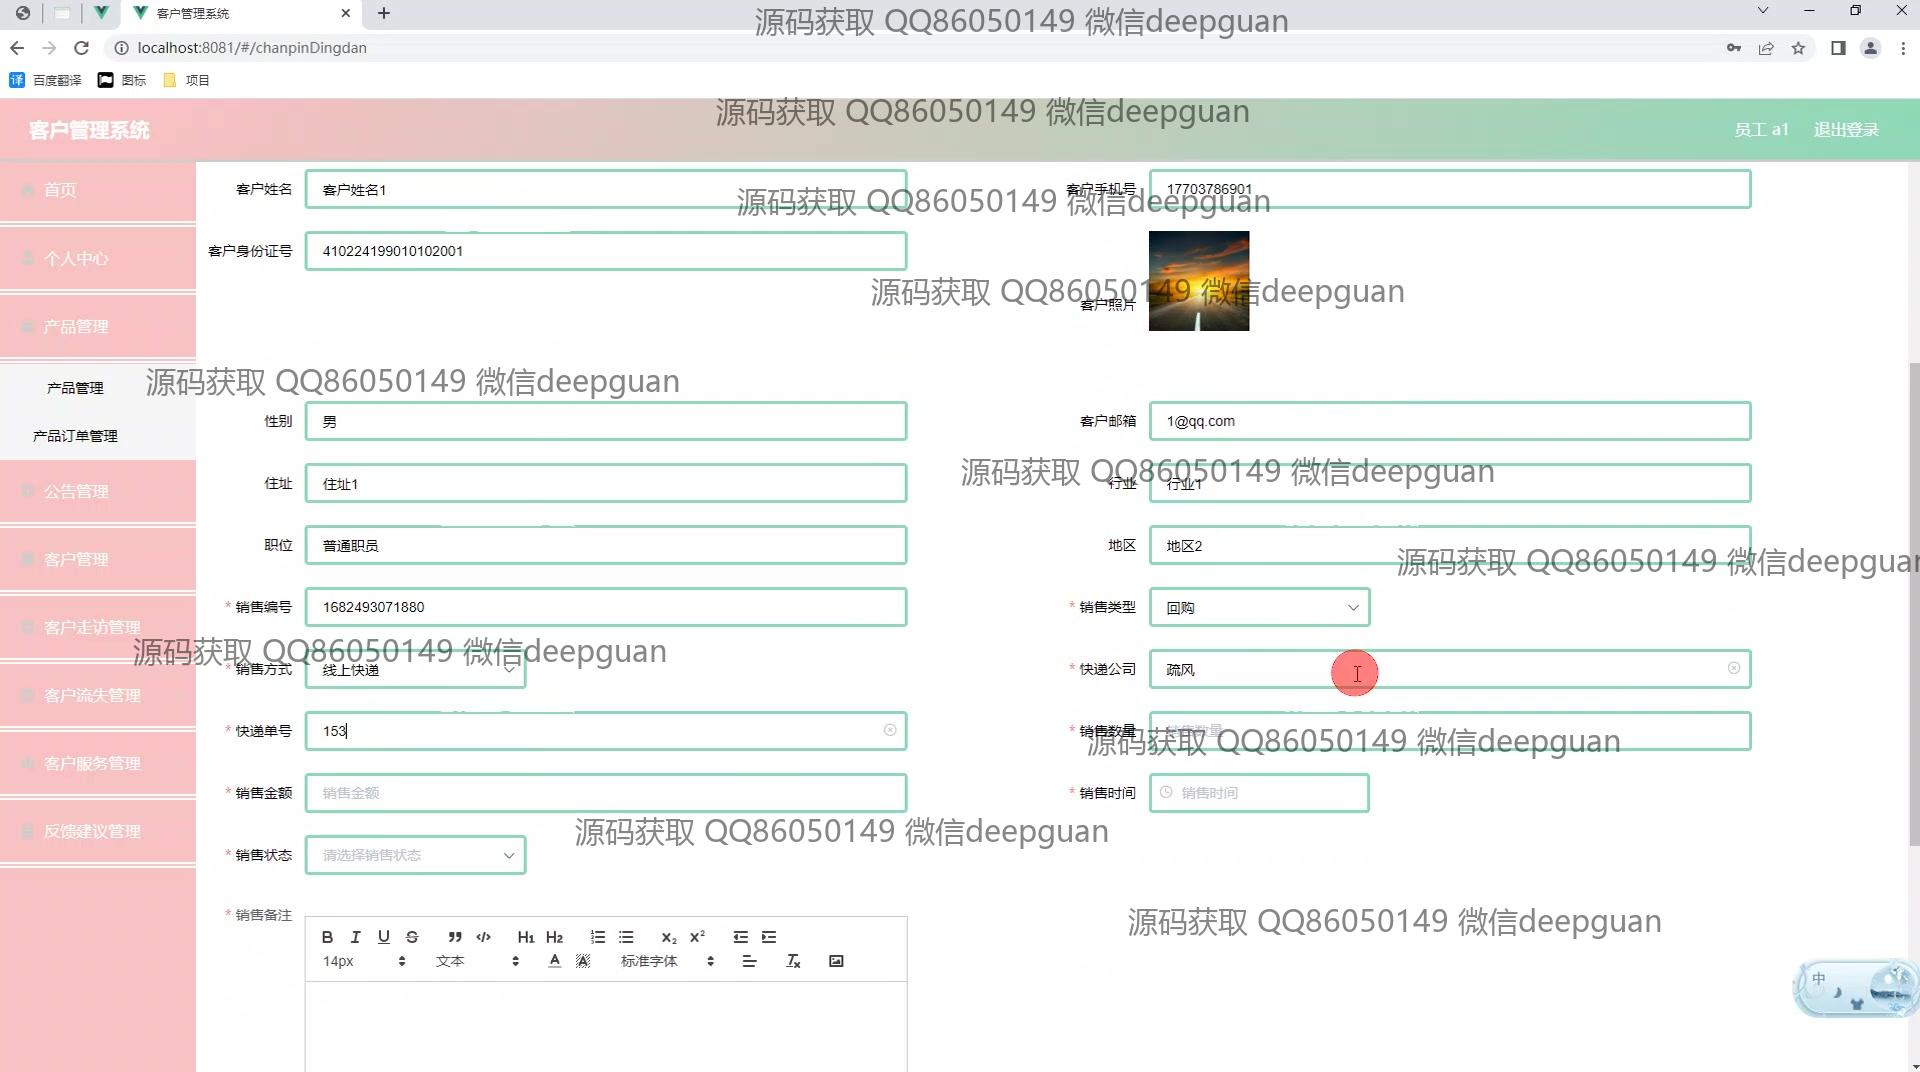Image resolution: width=1920 pixels, height=1072 pixels.
Task: Decrease indent in the editor
Action: (740, 937)
